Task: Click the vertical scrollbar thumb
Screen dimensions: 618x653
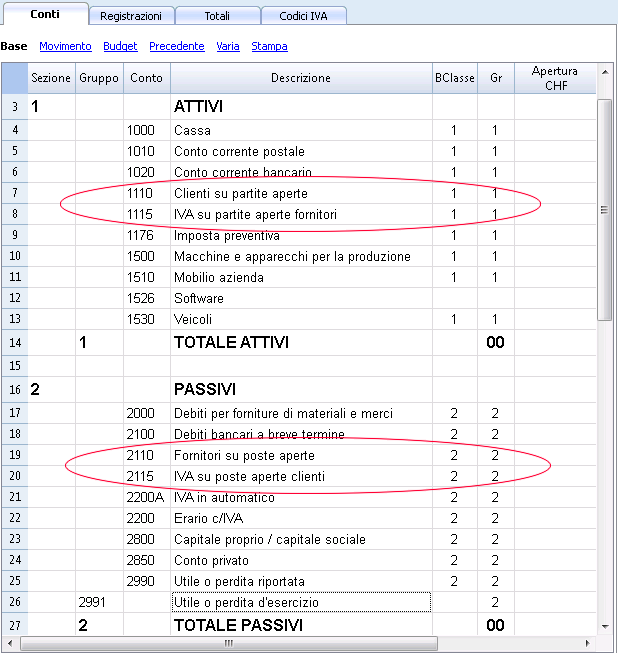Action: [x=605, y=210]
